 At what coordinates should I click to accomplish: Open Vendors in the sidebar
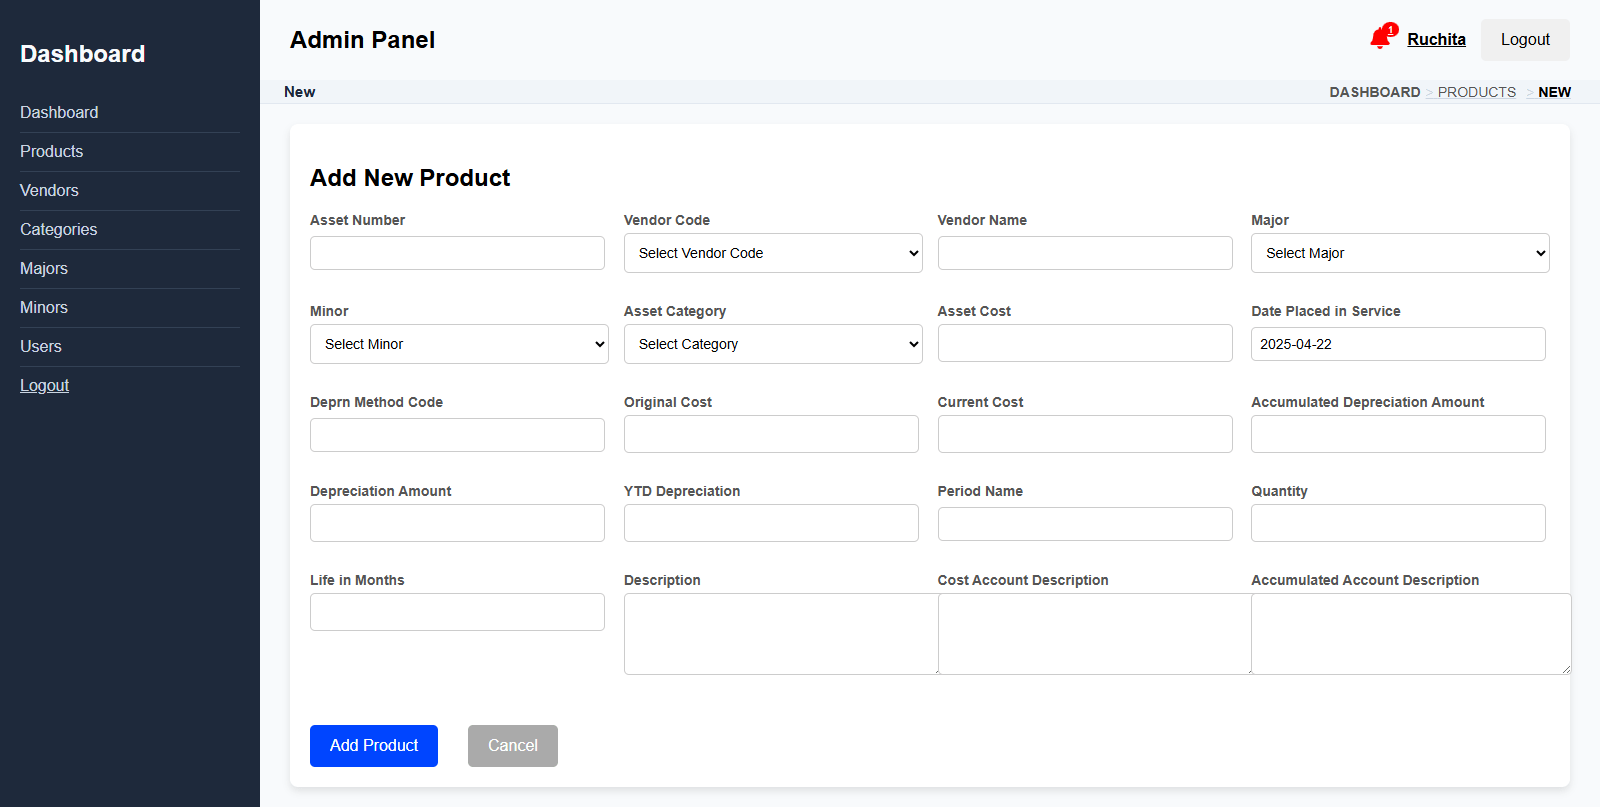click(49, 190)
